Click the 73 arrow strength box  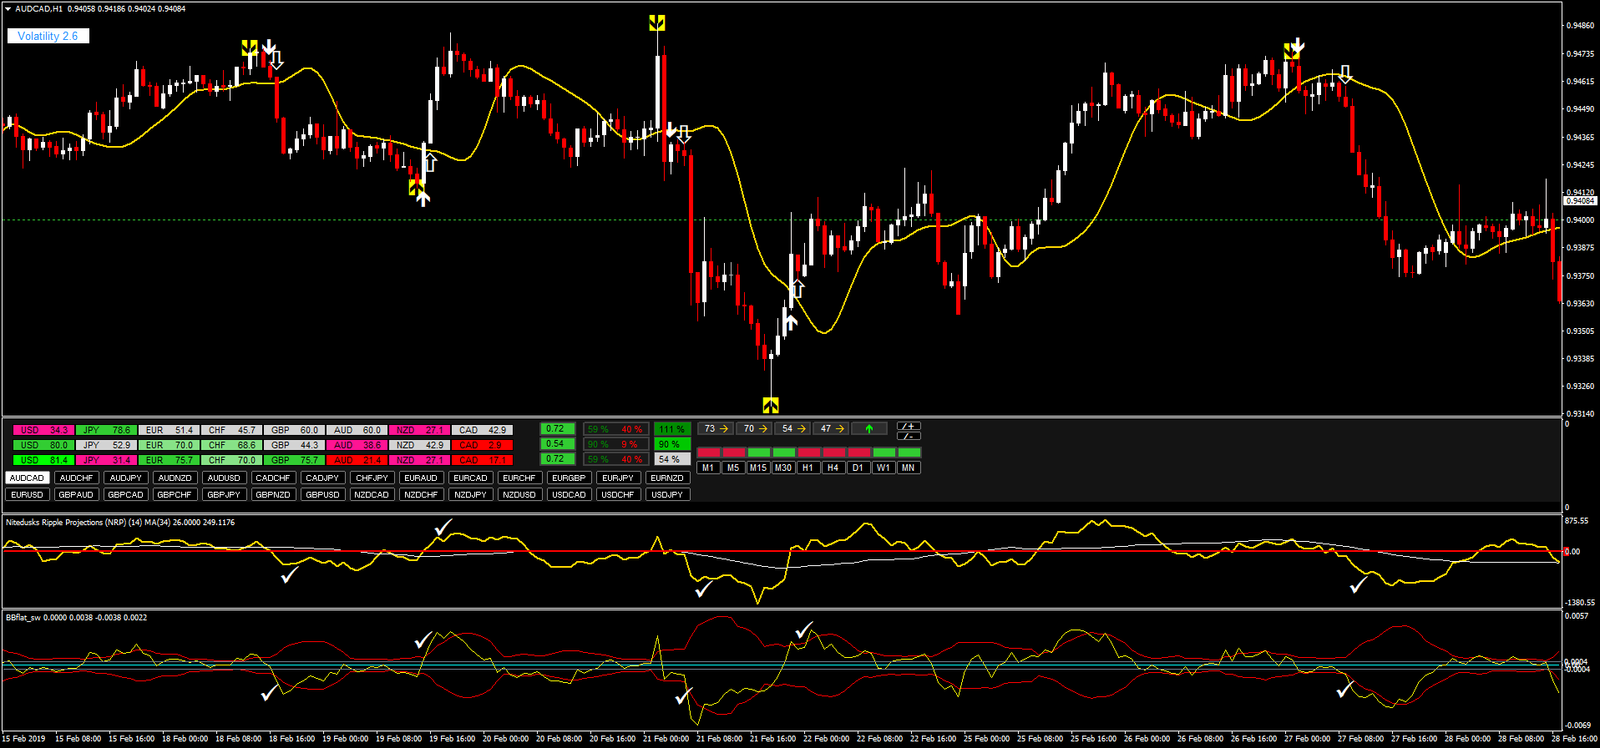(715, 429)
